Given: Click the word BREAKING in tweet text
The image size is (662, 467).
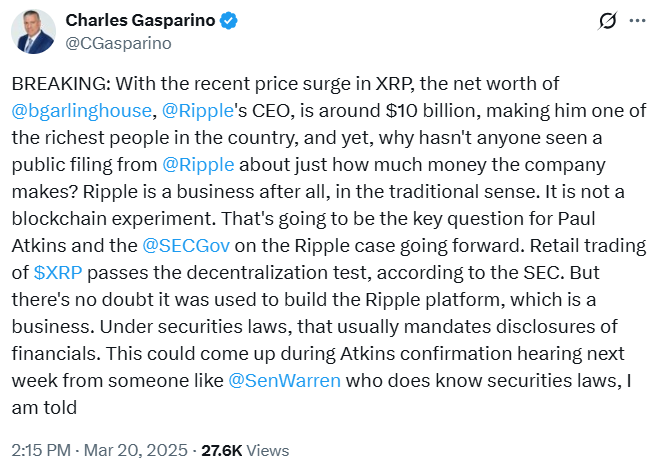Looking at the screenshot, I should coord(60,84).
